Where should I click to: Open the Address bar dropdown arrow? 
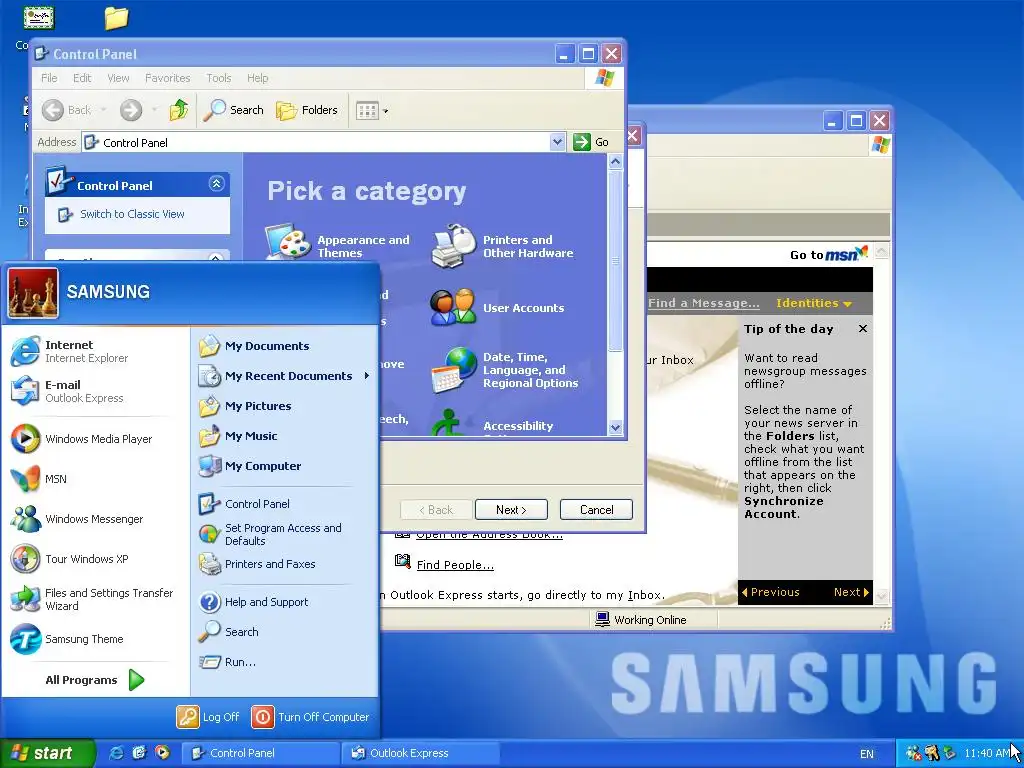(x=557, y=142)
